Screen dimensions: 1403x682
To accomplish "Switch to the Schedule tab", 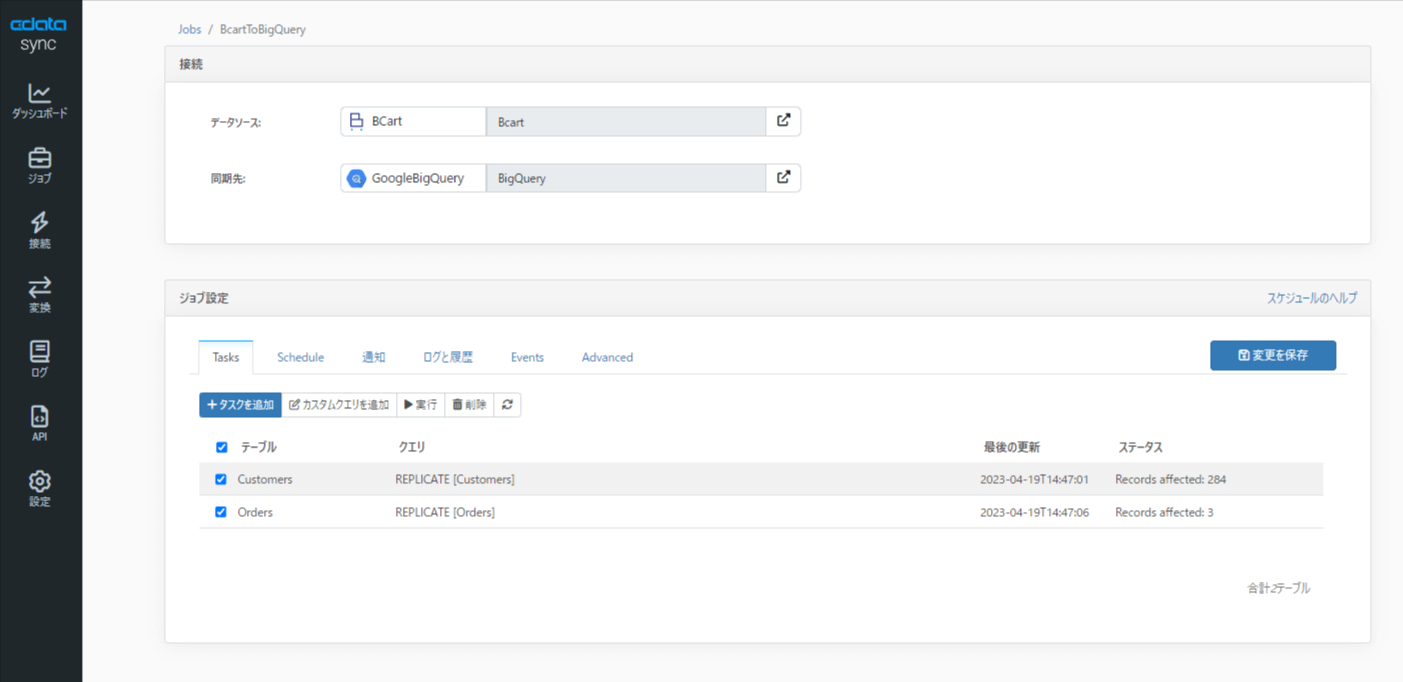I will 300,357.
